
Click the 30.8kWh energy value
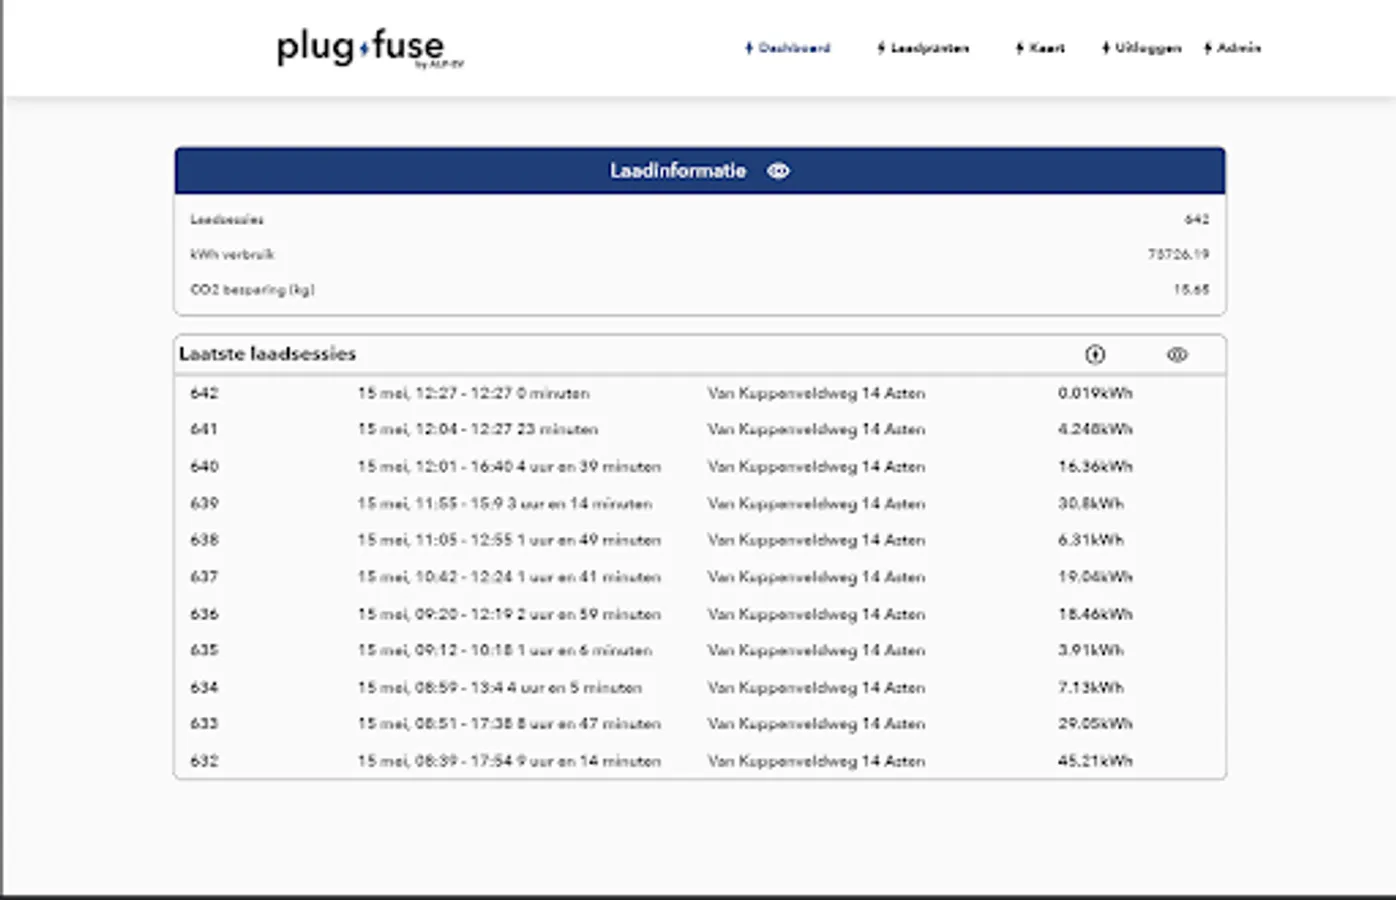[x=1091, y=503]
